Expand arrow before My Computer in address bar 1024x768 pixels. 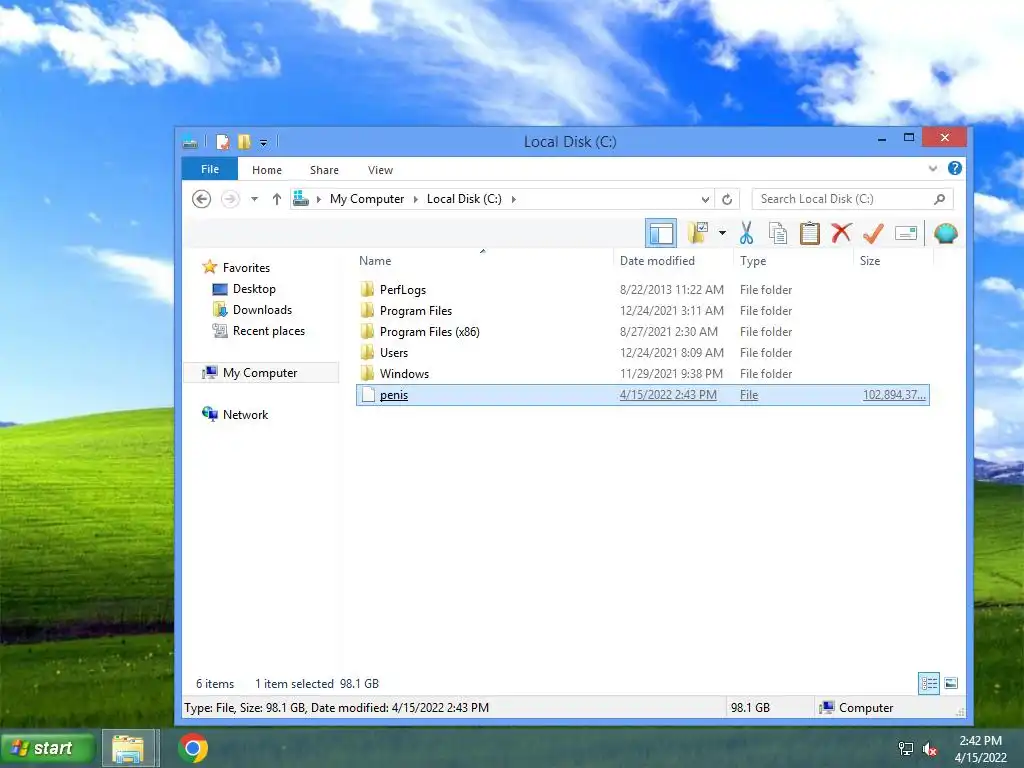[319, 199]
